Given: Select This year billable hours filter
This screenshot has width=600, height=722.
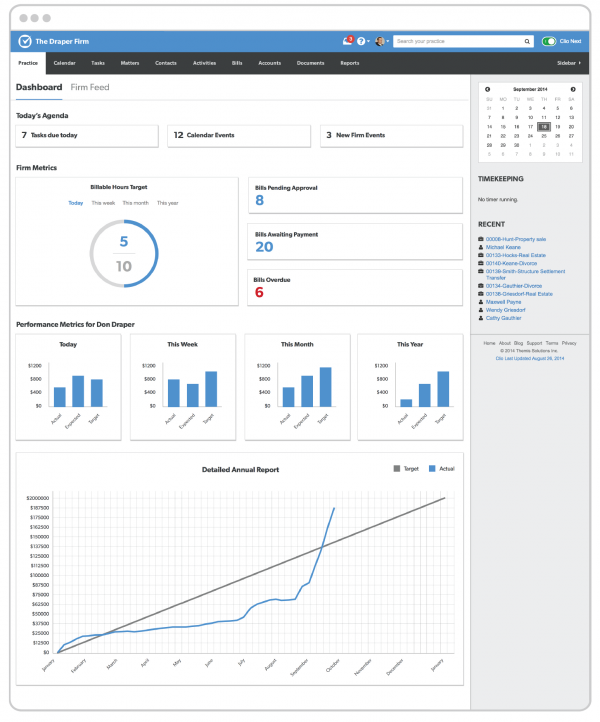Looking at the screenshot, I should pos(168,203).
